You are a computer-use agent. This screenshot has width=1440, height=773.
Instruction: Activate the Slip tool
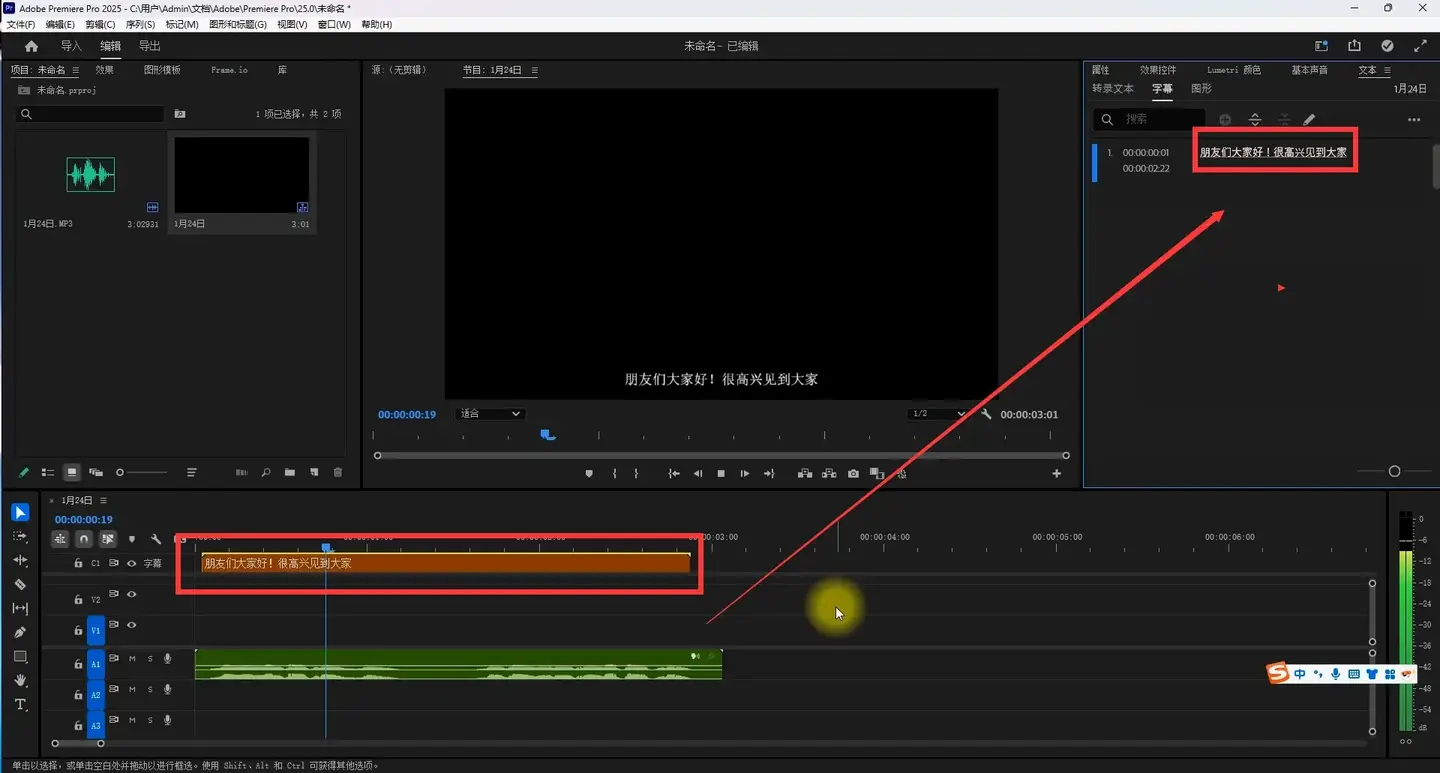point(20,609)
